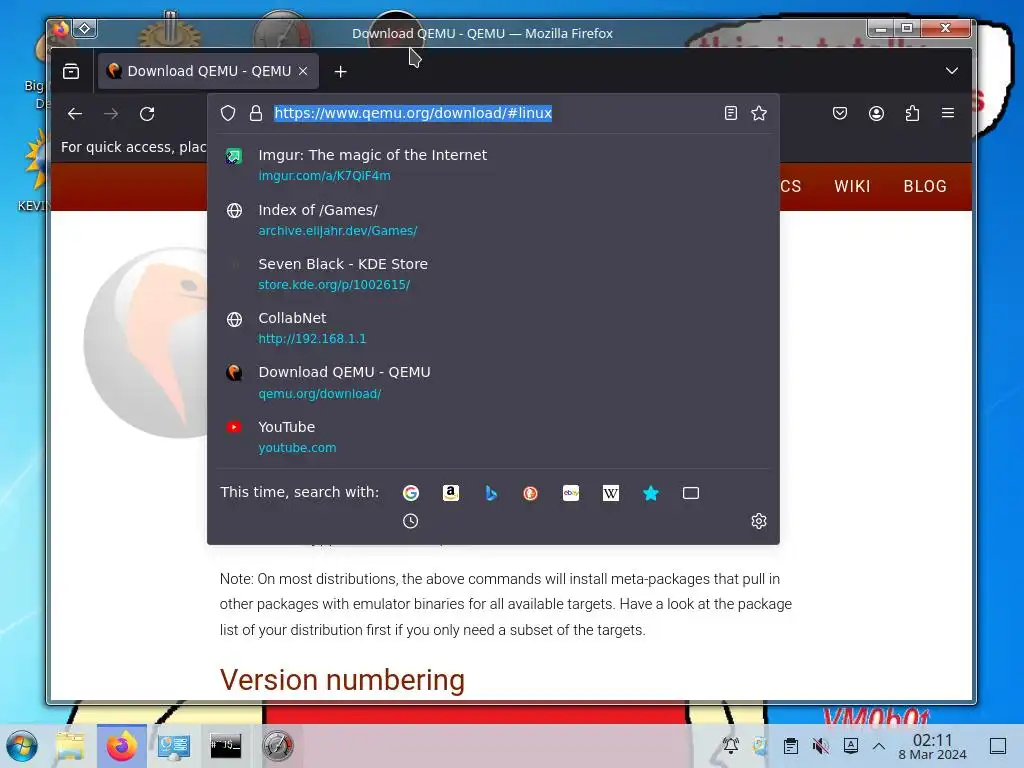Screen dimensions: 1024x768
Task: Open the terminal on the taskbar
Action: (225, 746)
